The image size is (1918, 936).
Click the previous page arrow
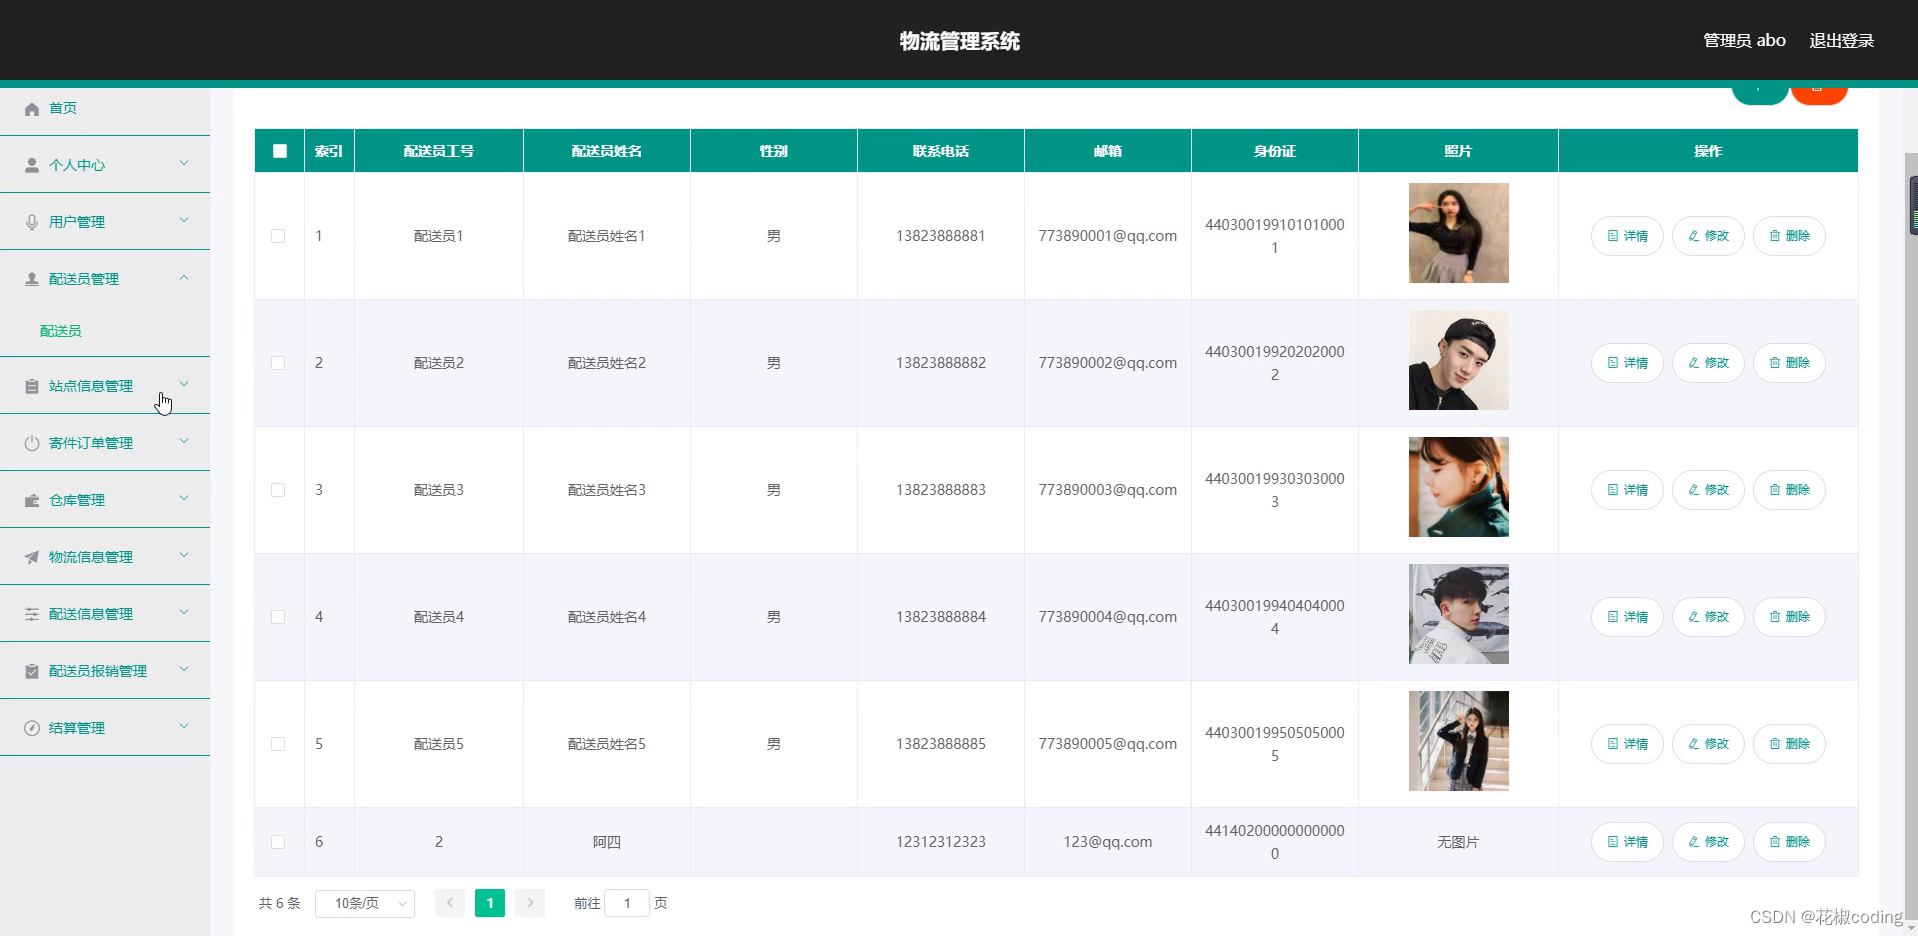[x=450, y=903]
